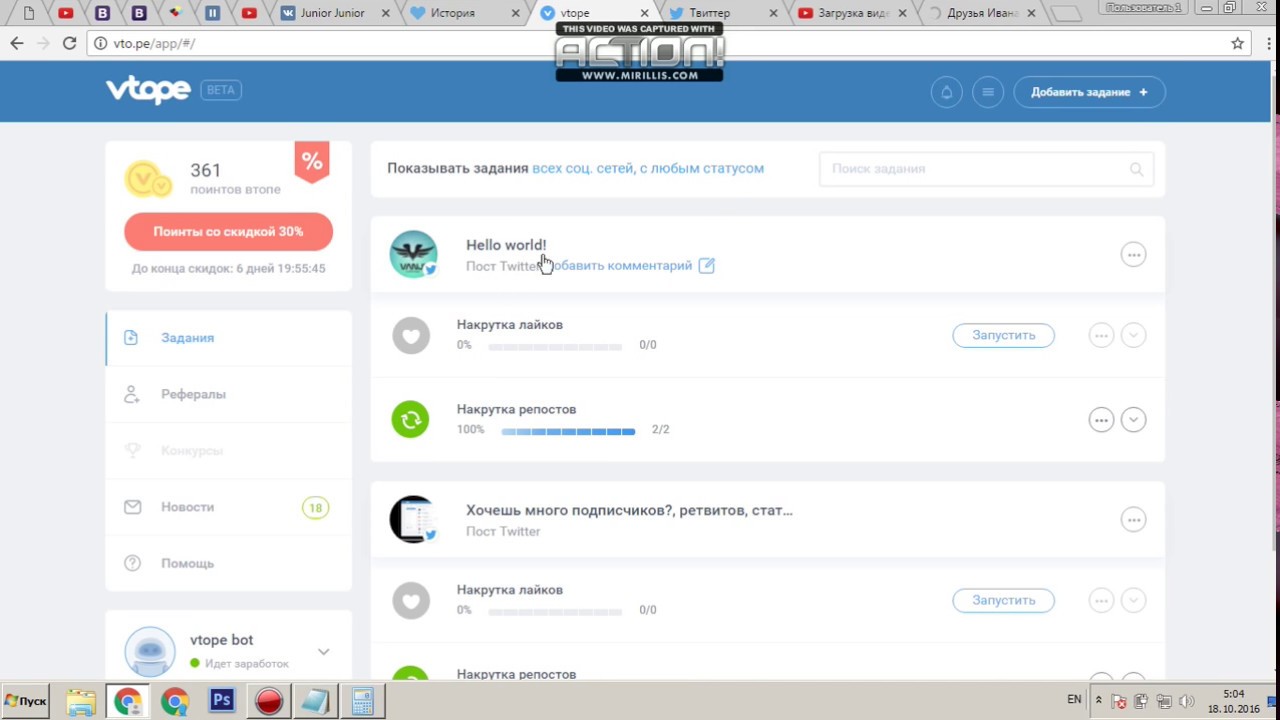Viewport: 1280px width, 720px height.
Task: Click the volume speaker tray icon
Action: 1187,701
